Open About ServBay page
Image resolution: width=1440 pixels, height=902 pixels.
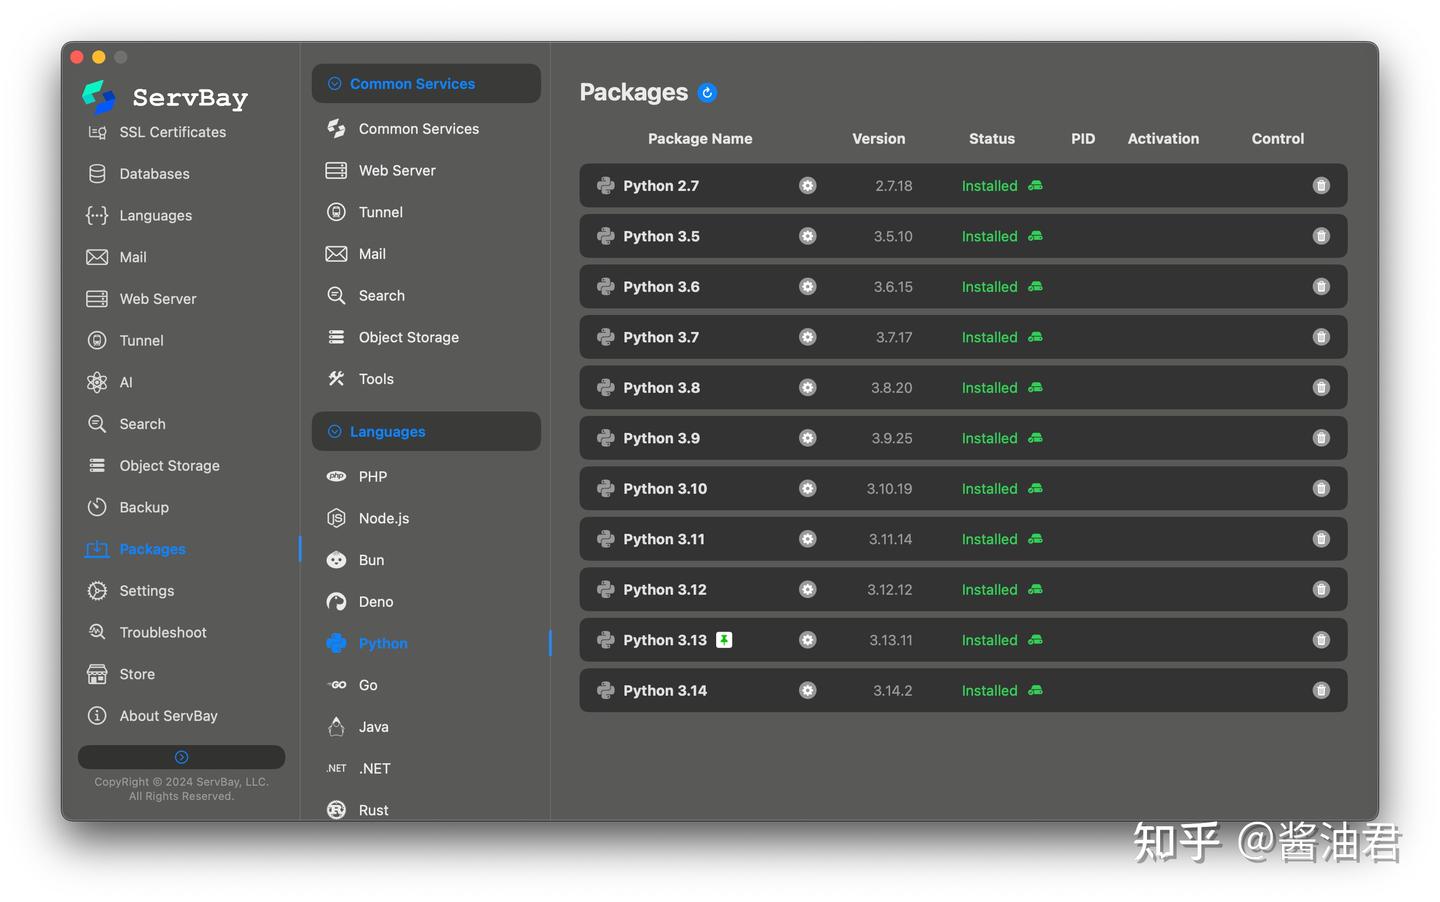pyautogui.click(x=168, y=716)
